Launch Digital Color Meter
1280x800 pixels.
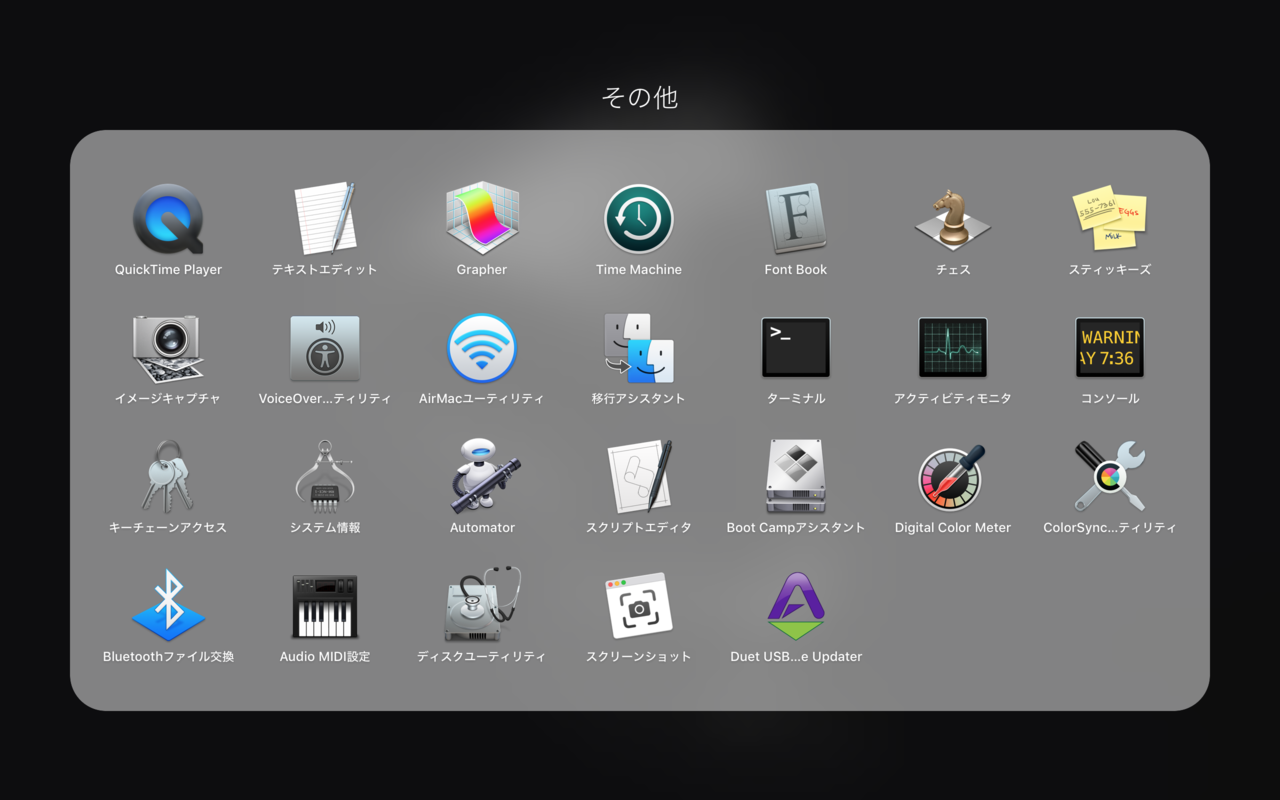[953, 477]
